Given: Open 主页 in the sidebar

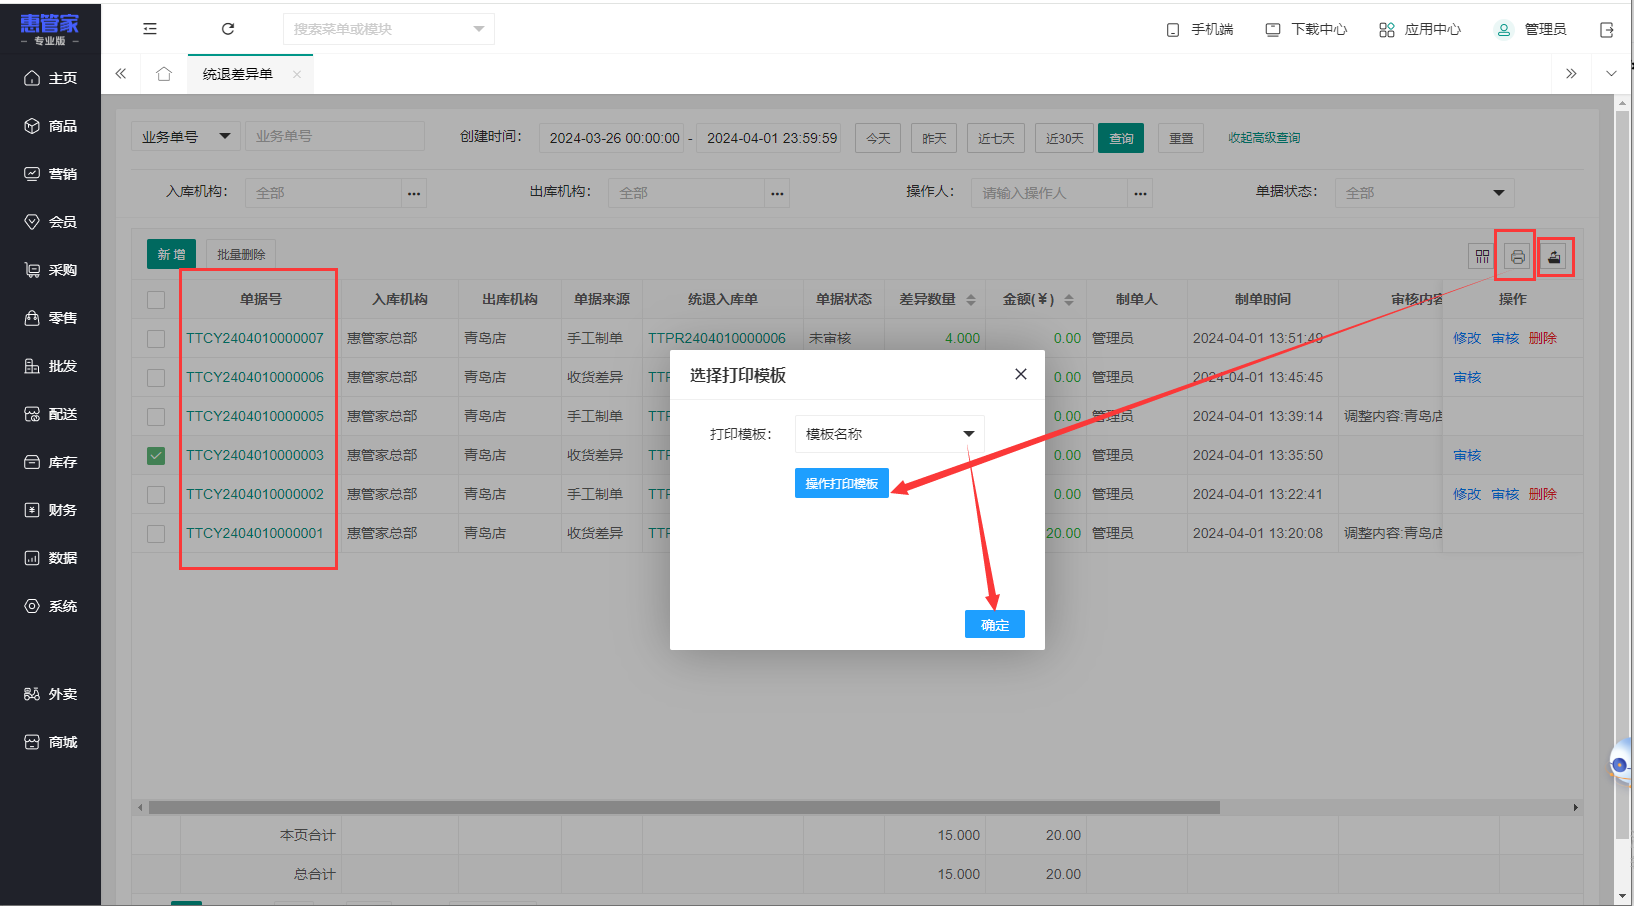Looking at the screenshot, I should [x=50, y=78].
